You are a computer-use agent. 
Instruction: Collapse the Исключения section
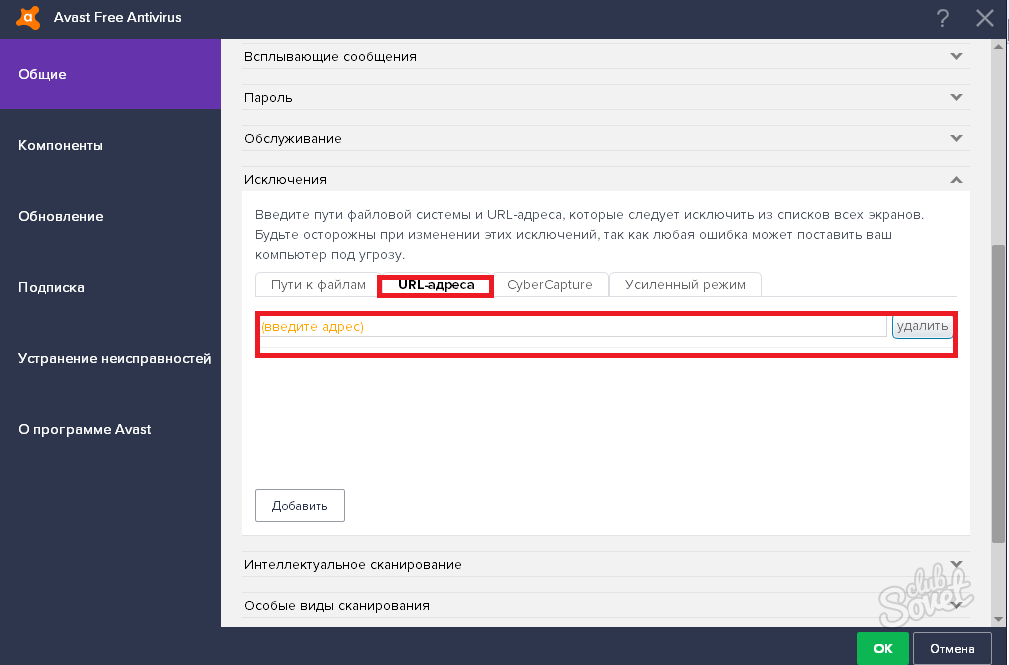[x=956, y=180]
